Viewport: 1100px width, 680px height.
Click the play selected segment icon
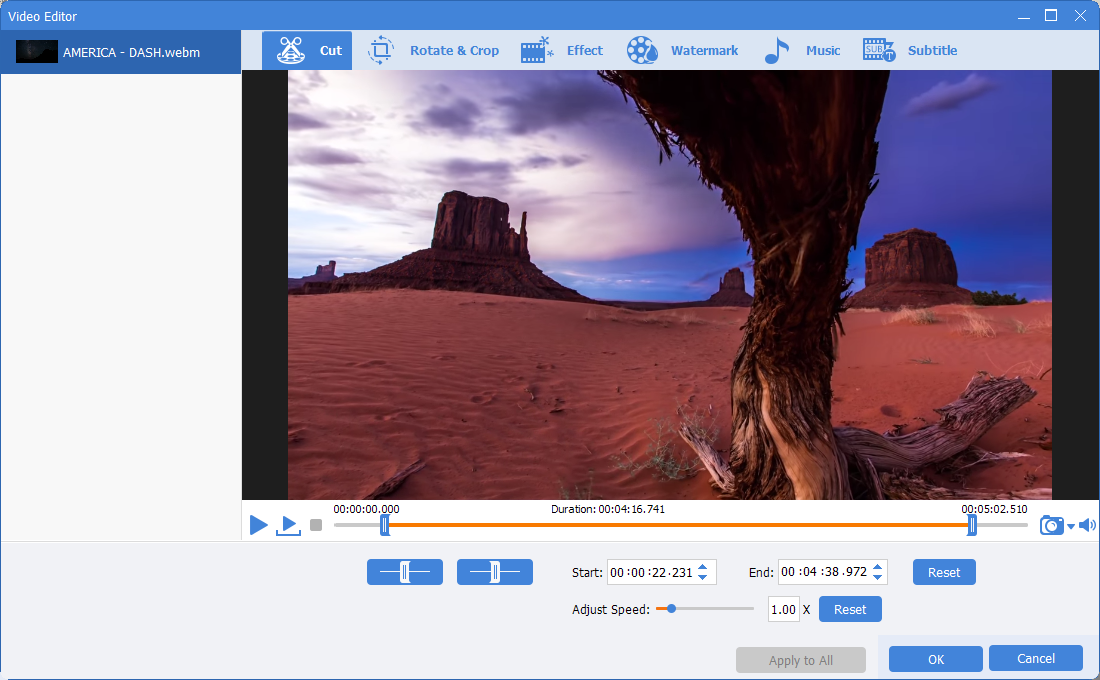(289, 525)
